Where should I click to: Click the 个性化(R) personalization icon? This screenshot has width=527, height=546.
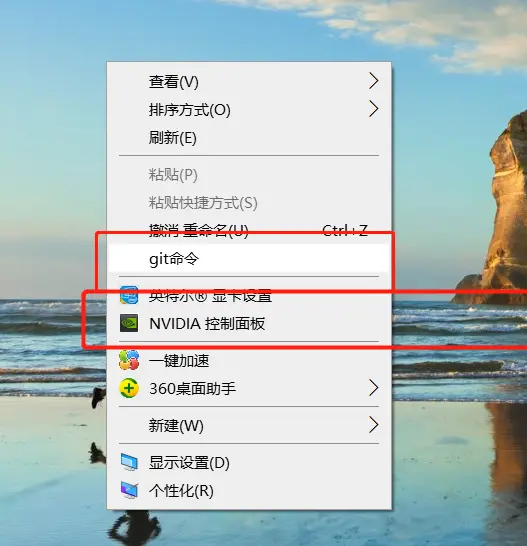tap(129, 490)
